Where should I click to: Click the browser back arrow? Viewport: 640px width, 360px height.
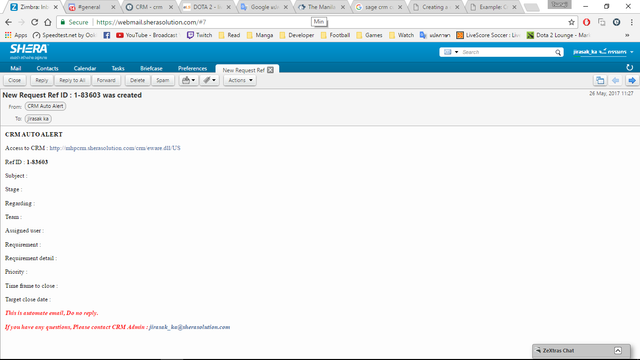coord(8,22)
